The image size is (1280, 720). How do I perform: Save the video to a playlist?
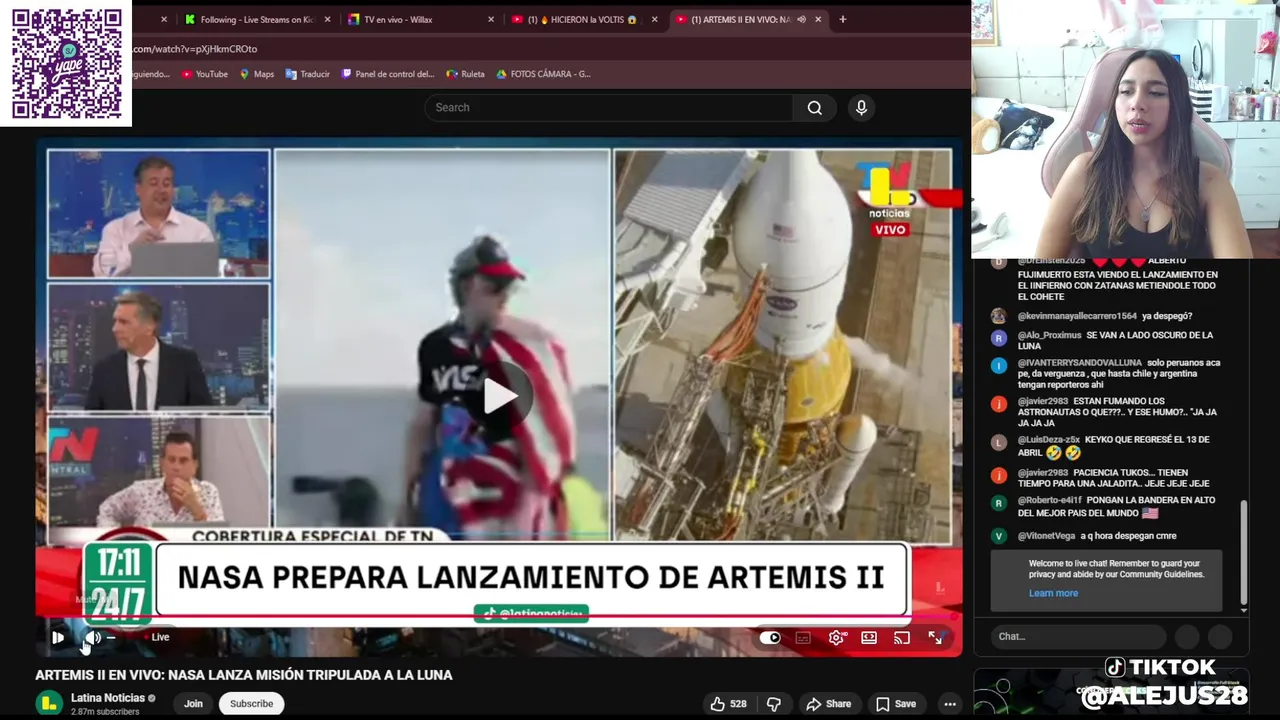[x=896, y=704]
